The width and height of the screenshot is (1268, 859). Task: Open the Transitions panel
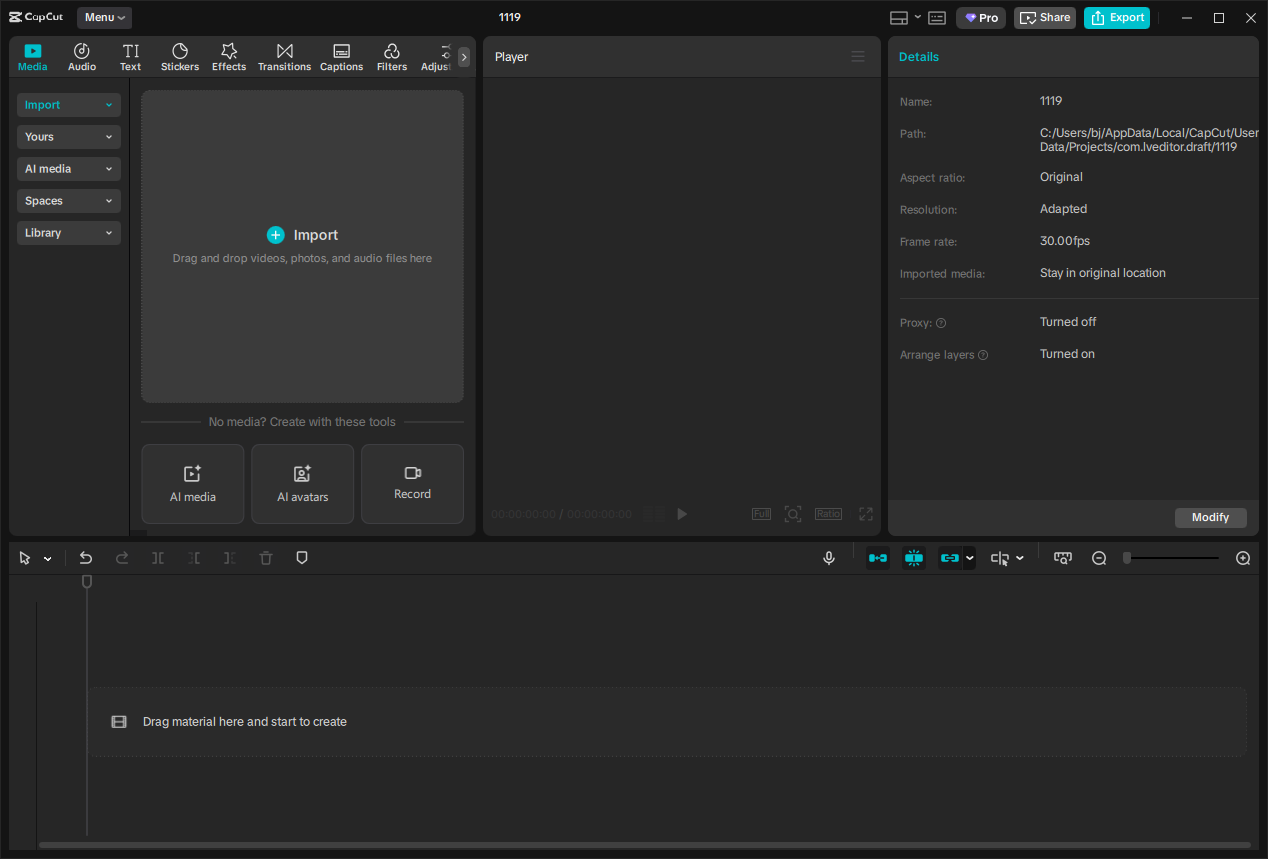pyautogui.click(x=284, y=56)
